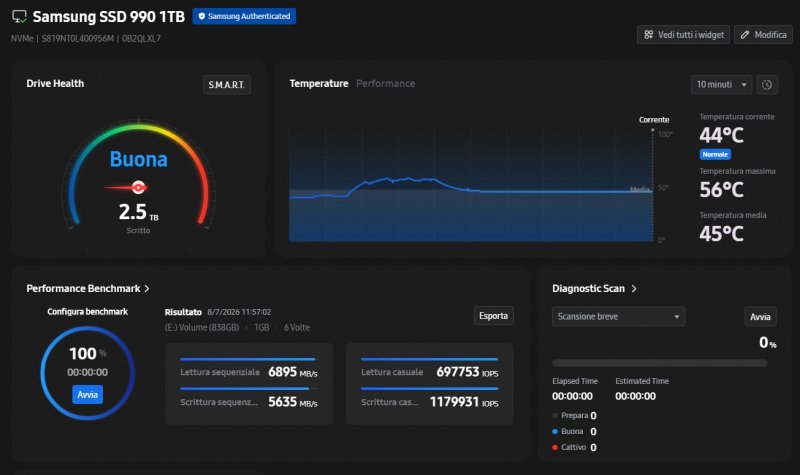800x475 pixels.
Task: Click the (E:) Volume (838GB) text
Action: 202,327
